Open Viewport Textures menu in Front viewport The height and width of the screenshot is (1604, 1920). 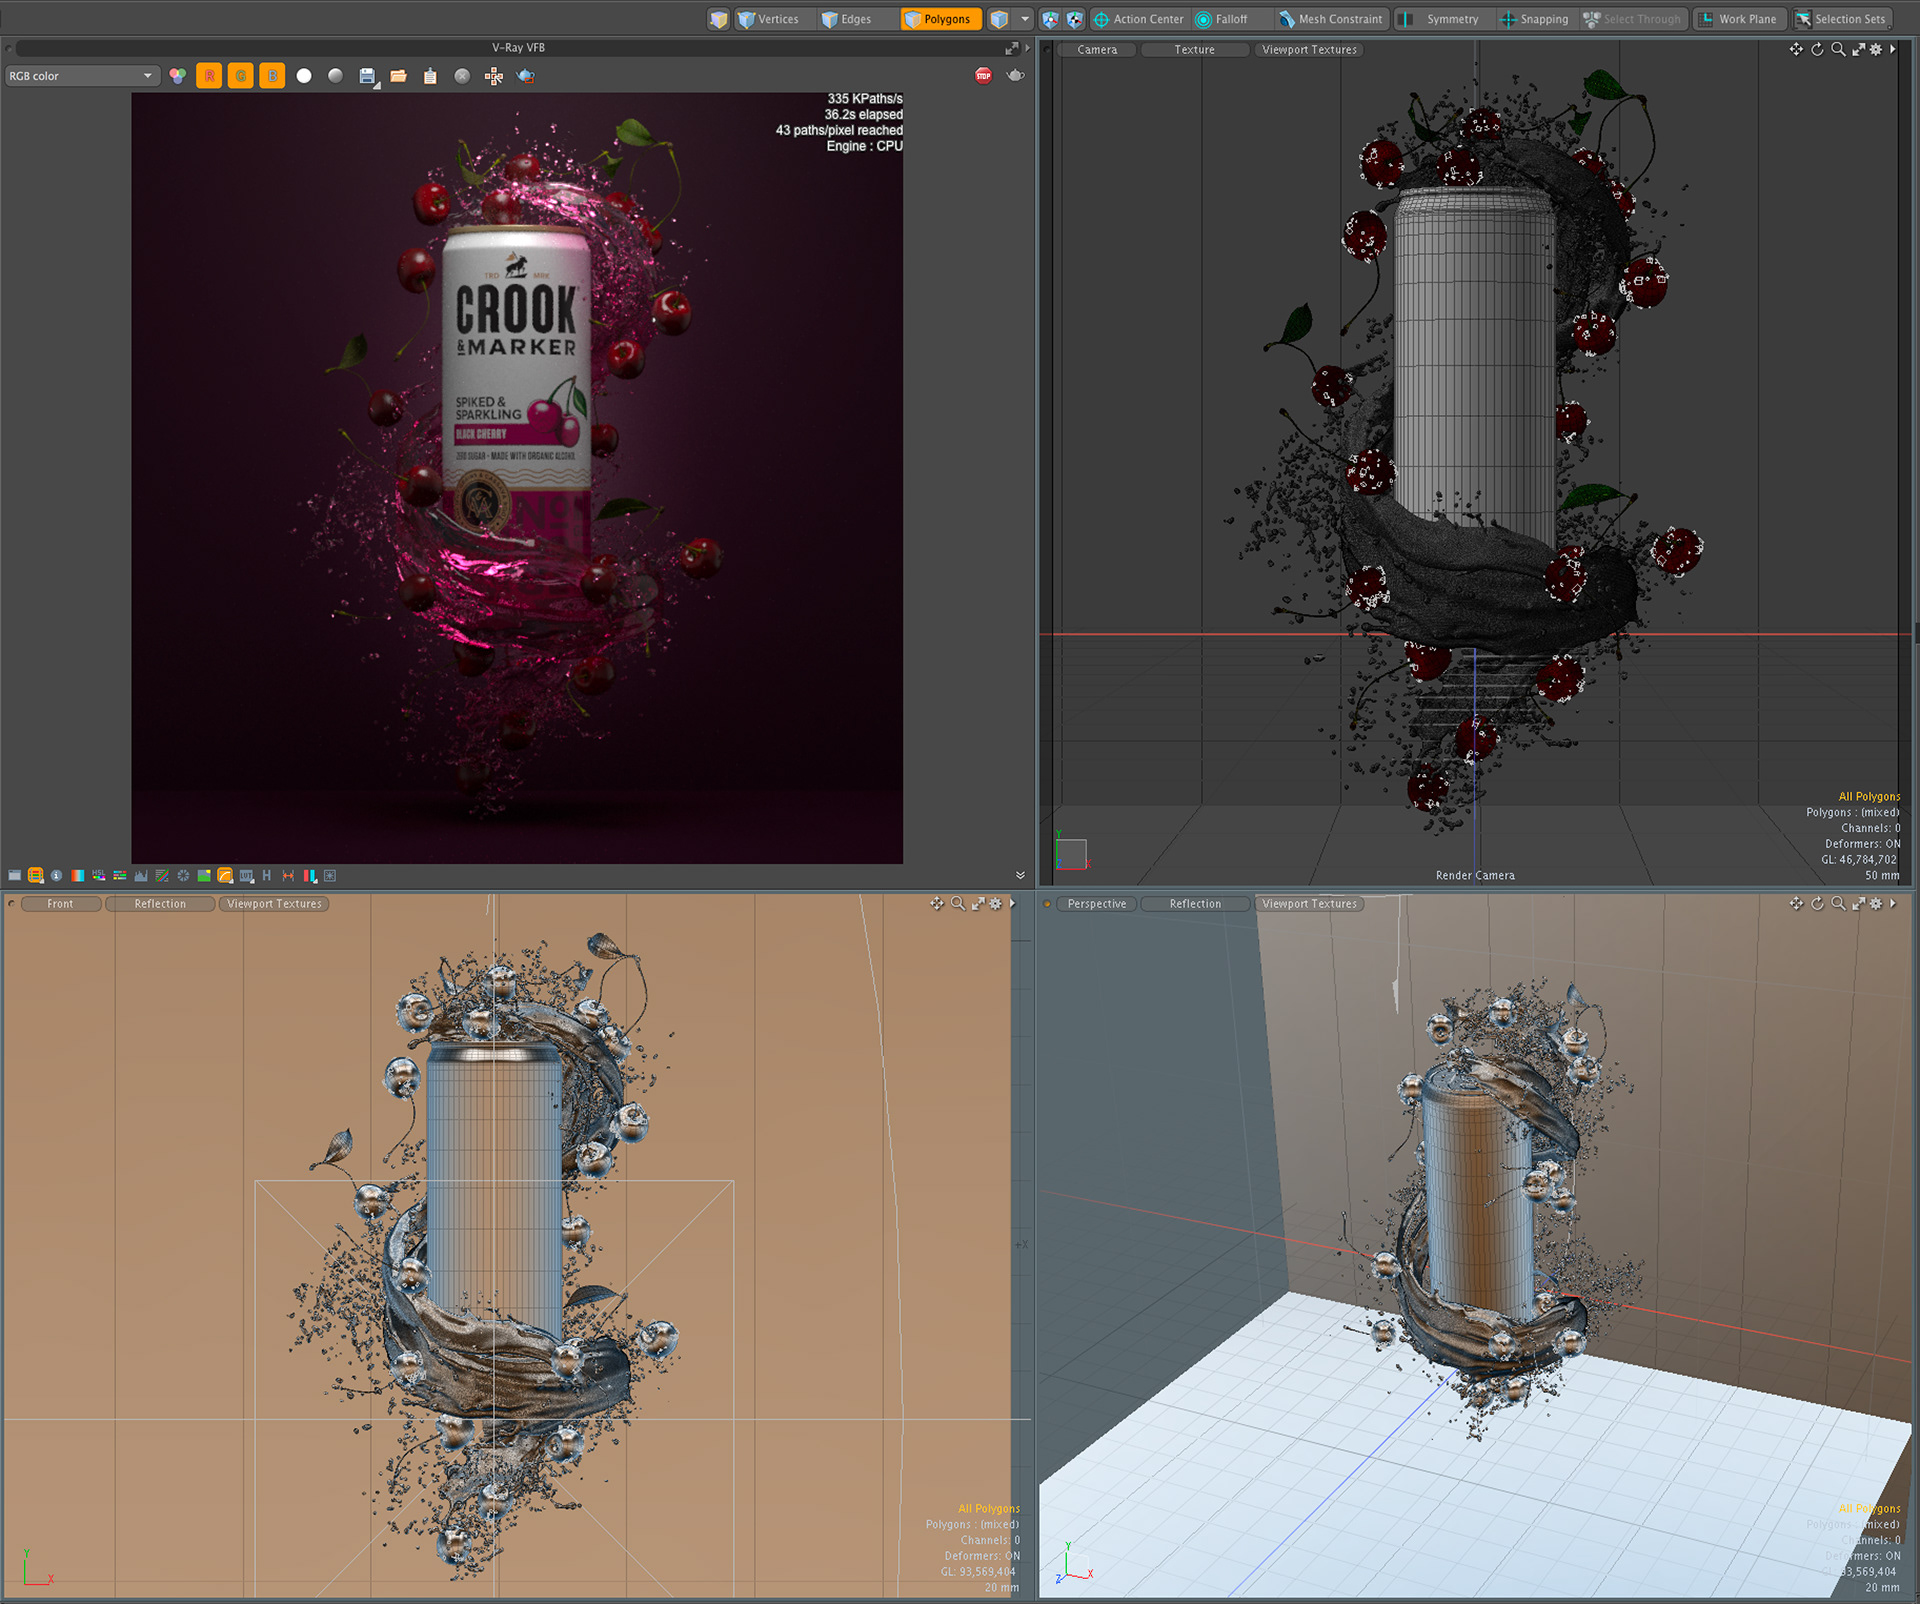274,904
